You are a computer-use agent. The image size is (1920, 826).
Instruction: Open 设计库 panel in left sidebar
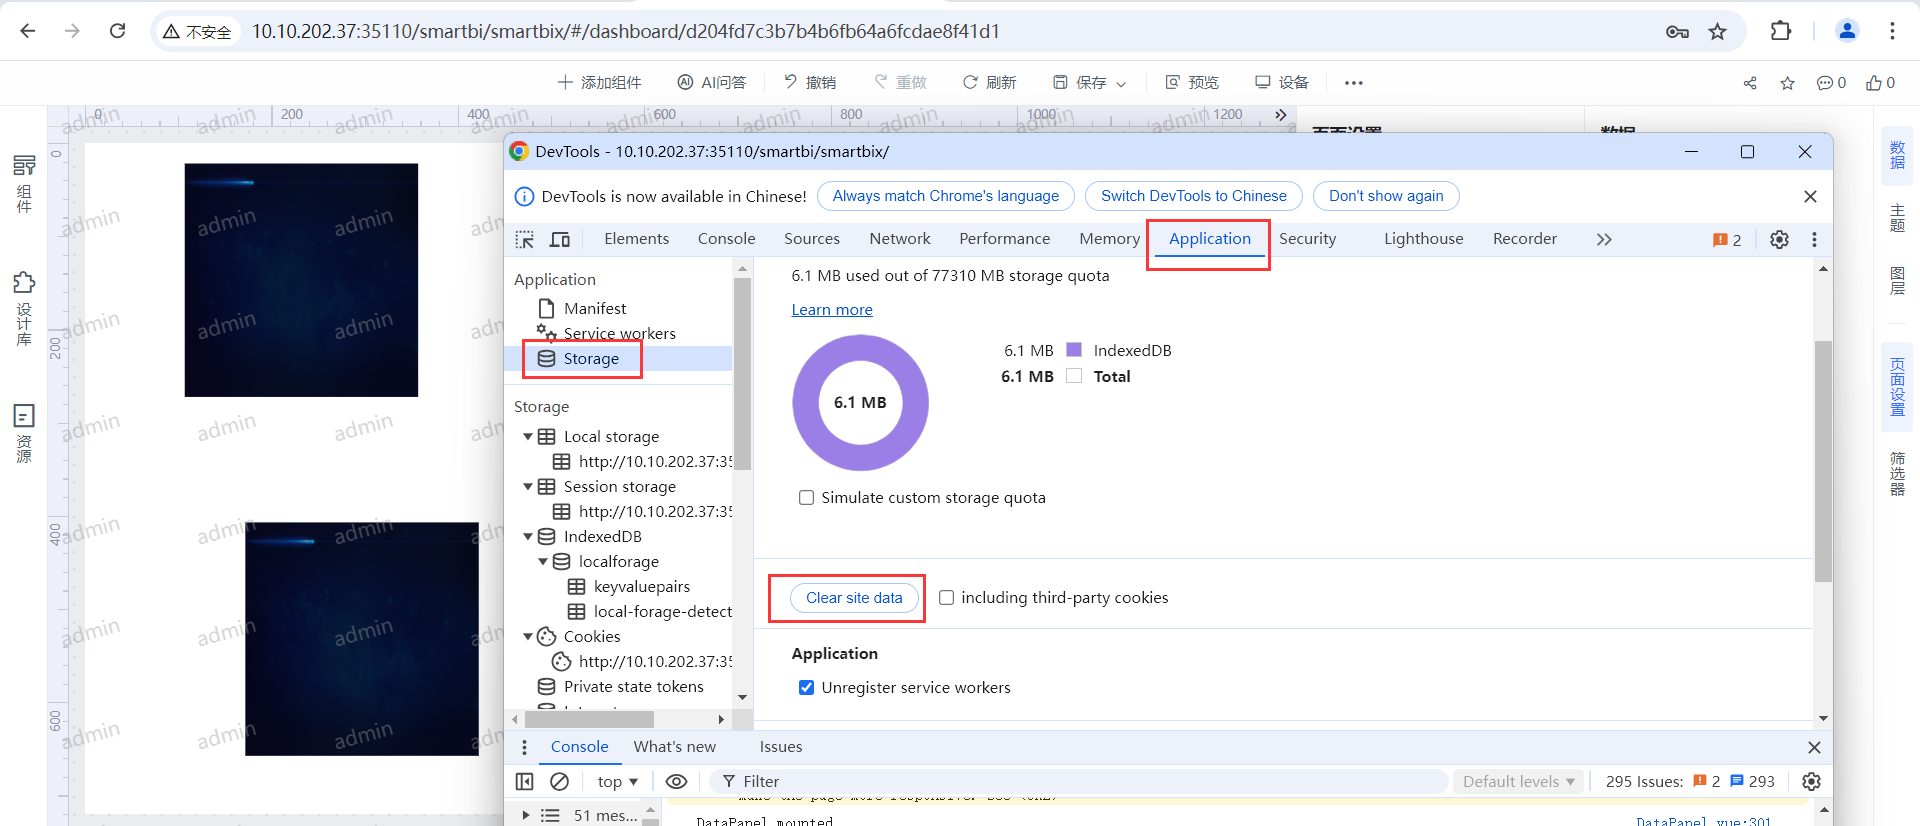coord(24,309)
